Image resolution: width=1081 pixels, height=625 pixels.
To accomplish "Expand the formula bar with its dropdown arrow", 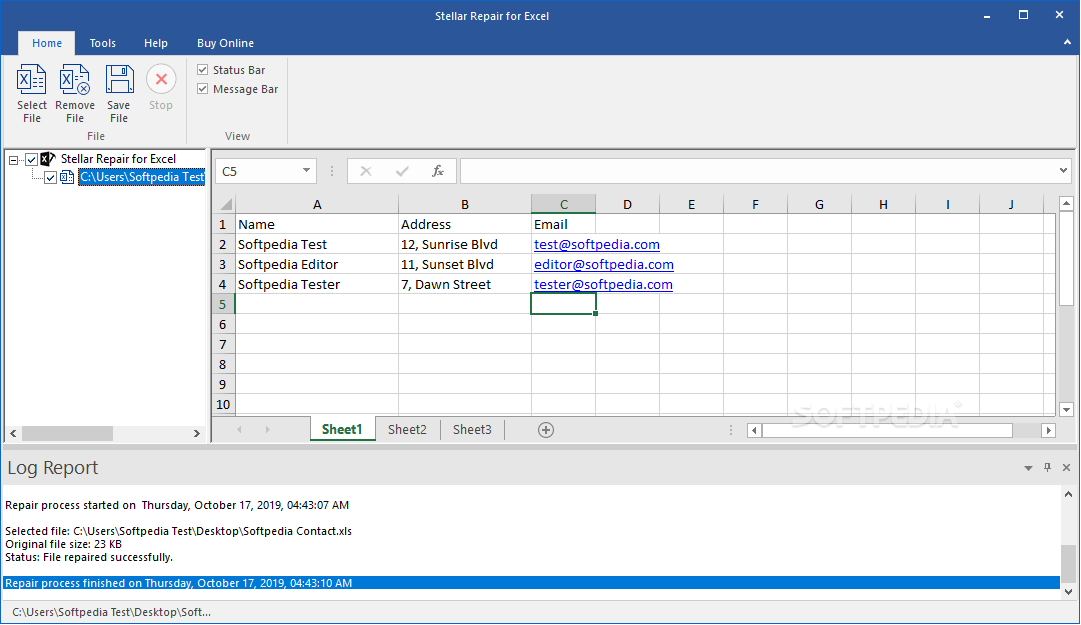I will point(1063,171).
